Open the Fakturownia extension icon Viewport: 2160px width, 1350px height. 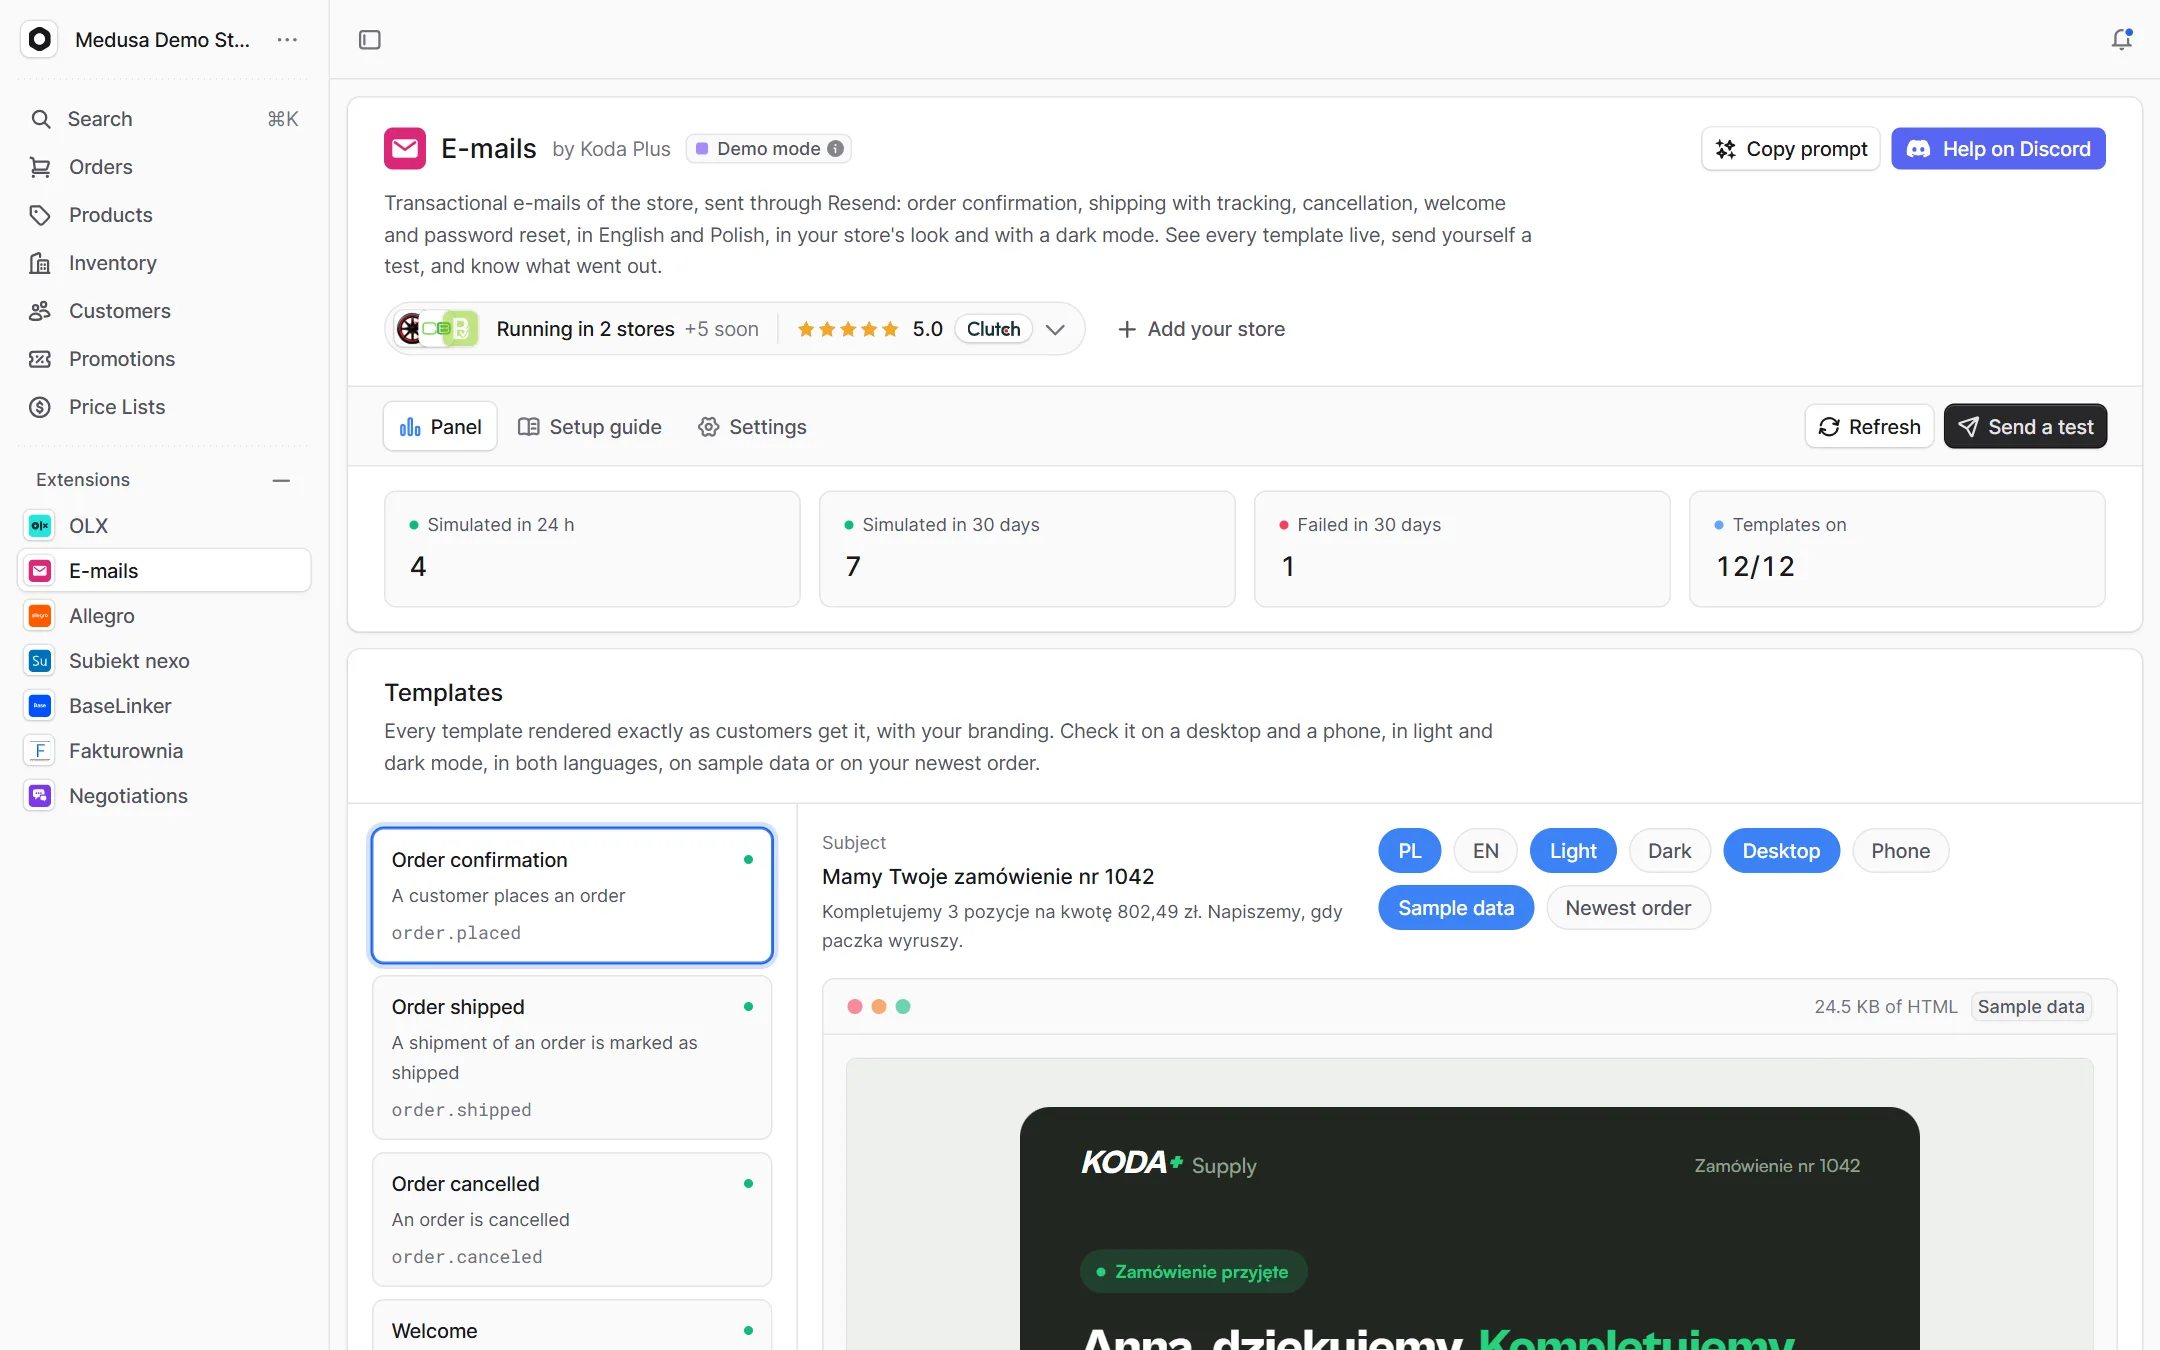(40, 751)
